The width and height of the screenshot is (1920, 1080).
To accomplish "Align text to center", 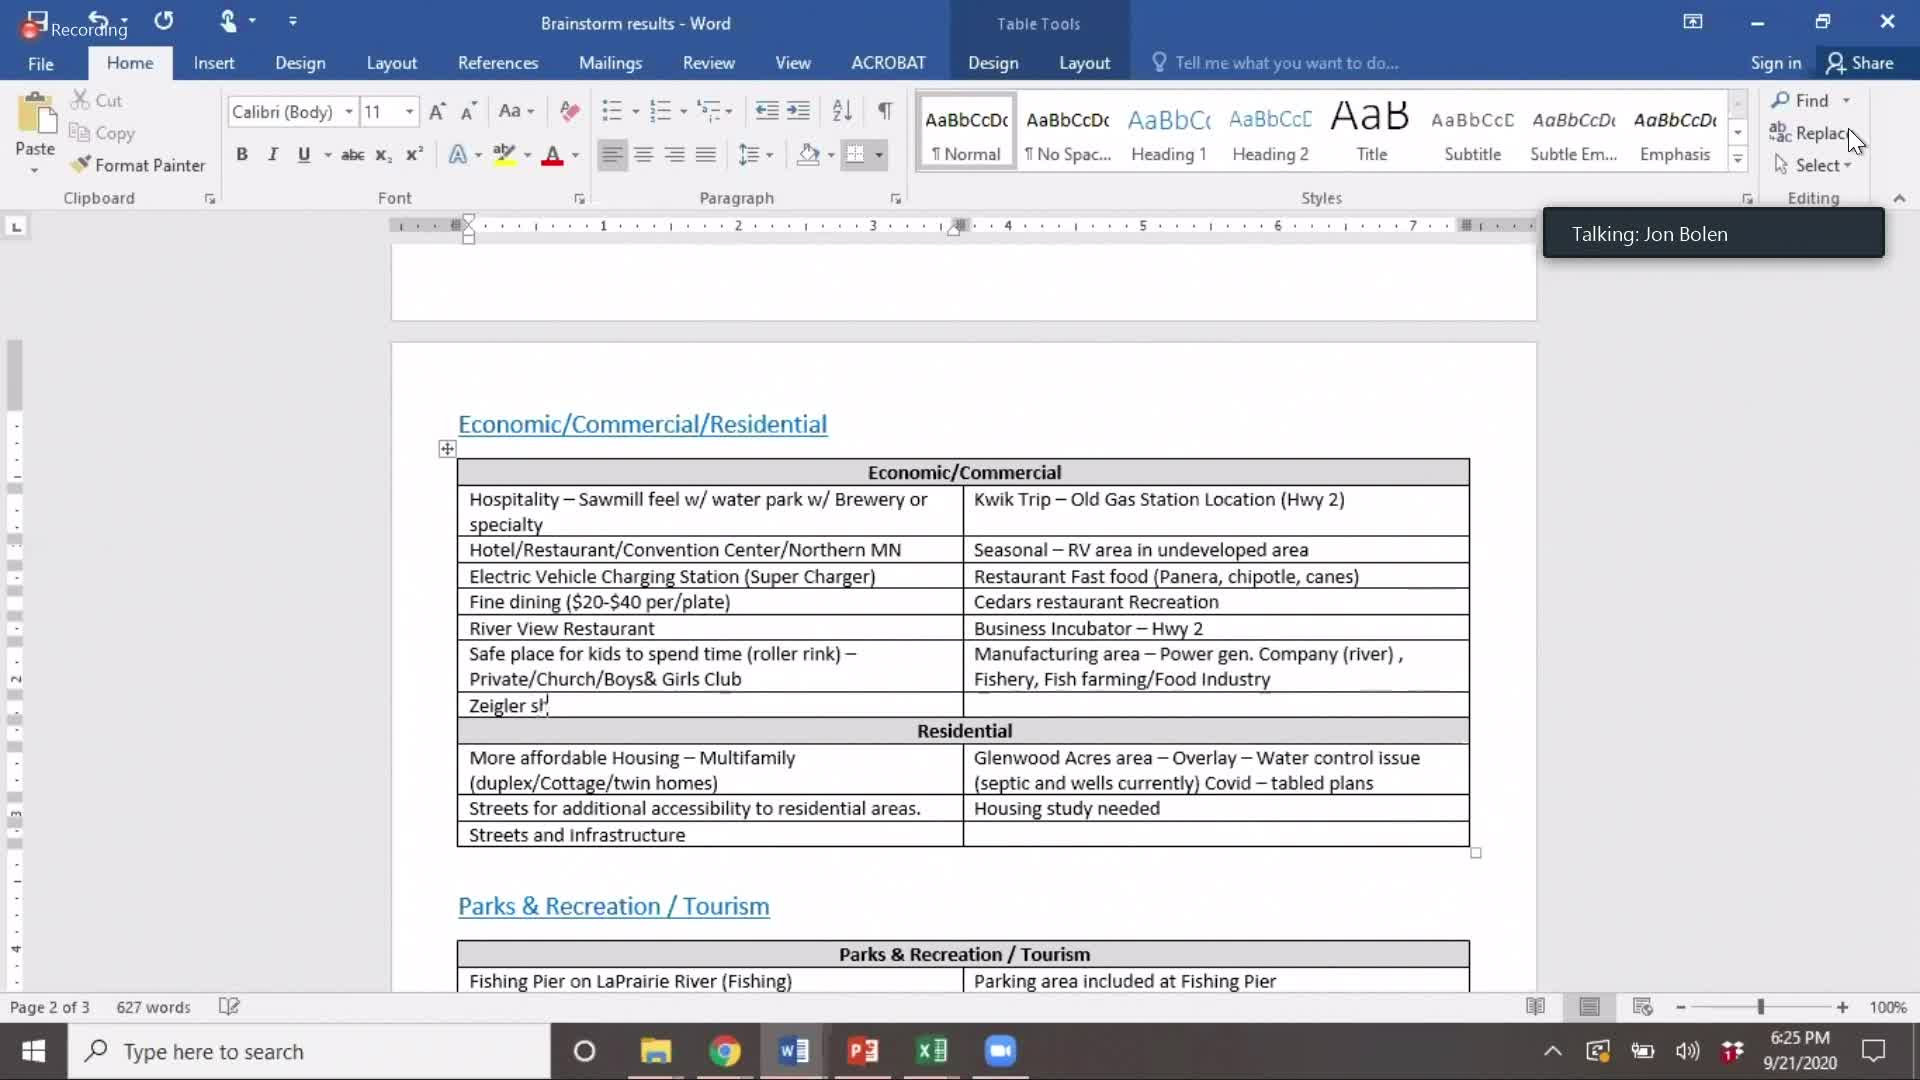I will point(644,155).
